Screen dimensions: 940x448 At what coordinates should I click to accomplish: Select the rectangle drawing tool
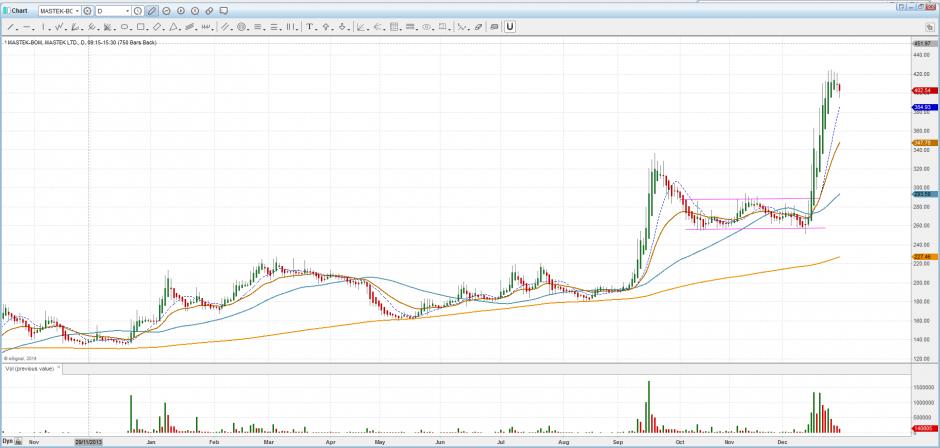tap(140, 27)
